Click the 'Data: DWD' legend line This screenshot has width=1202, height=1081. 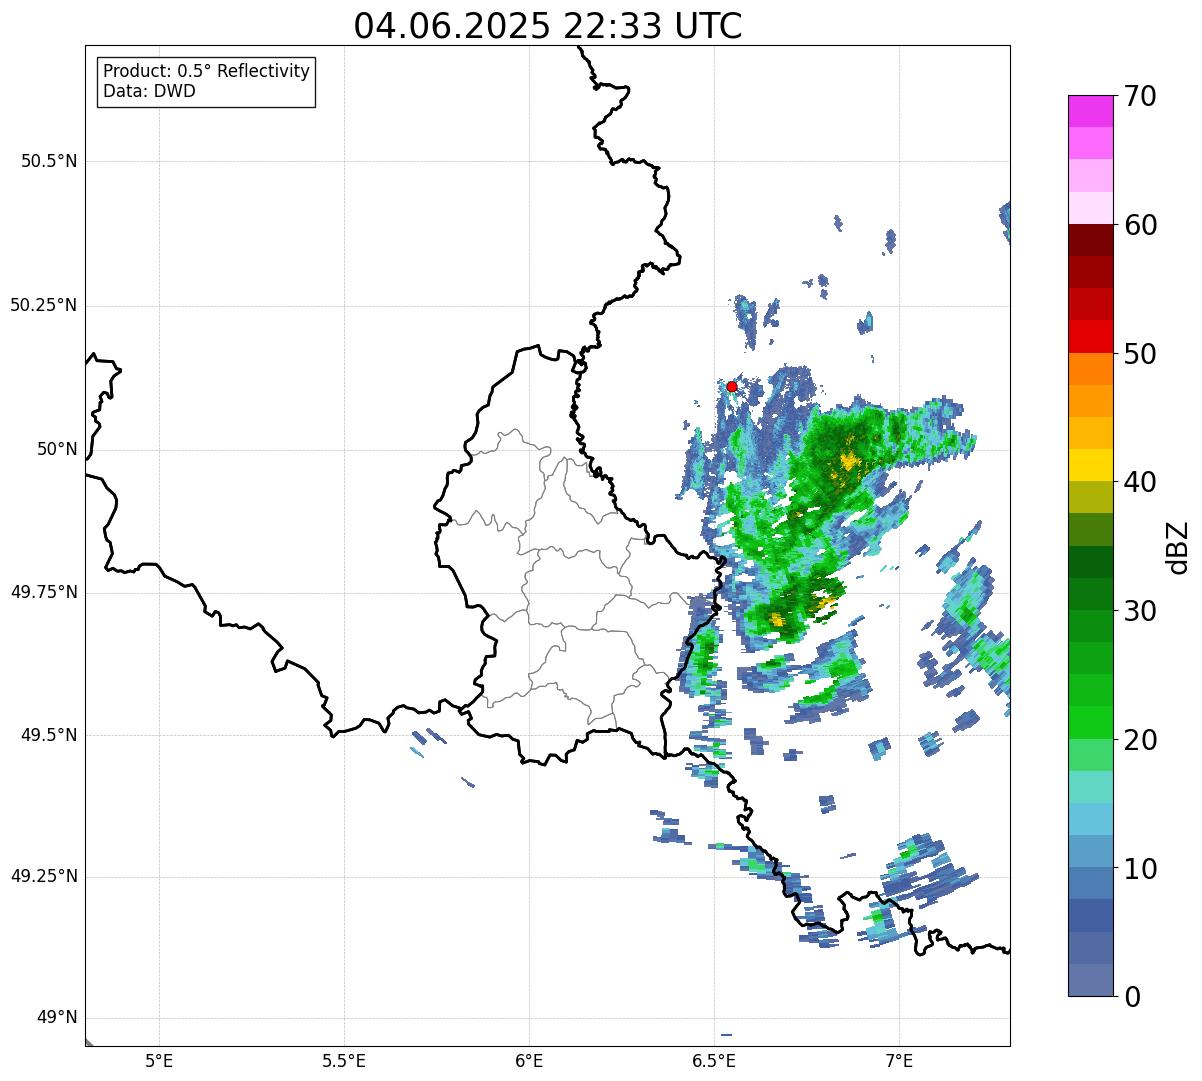(149, 91)
